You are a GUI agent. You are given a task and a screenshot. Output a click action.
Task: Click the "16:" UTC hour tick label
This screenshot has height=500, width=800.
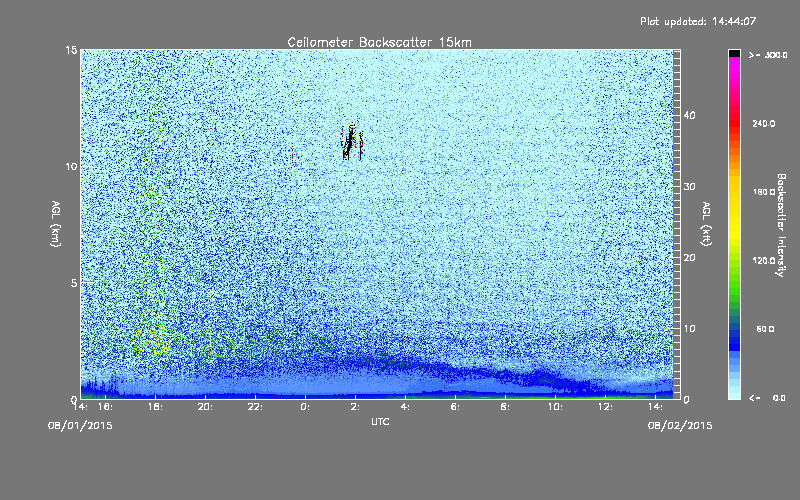(x=105, y=407)
